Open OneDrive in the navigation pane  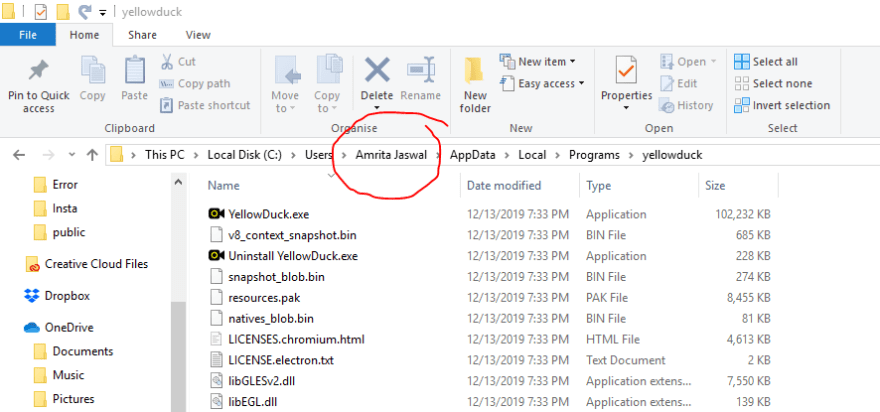58,328
